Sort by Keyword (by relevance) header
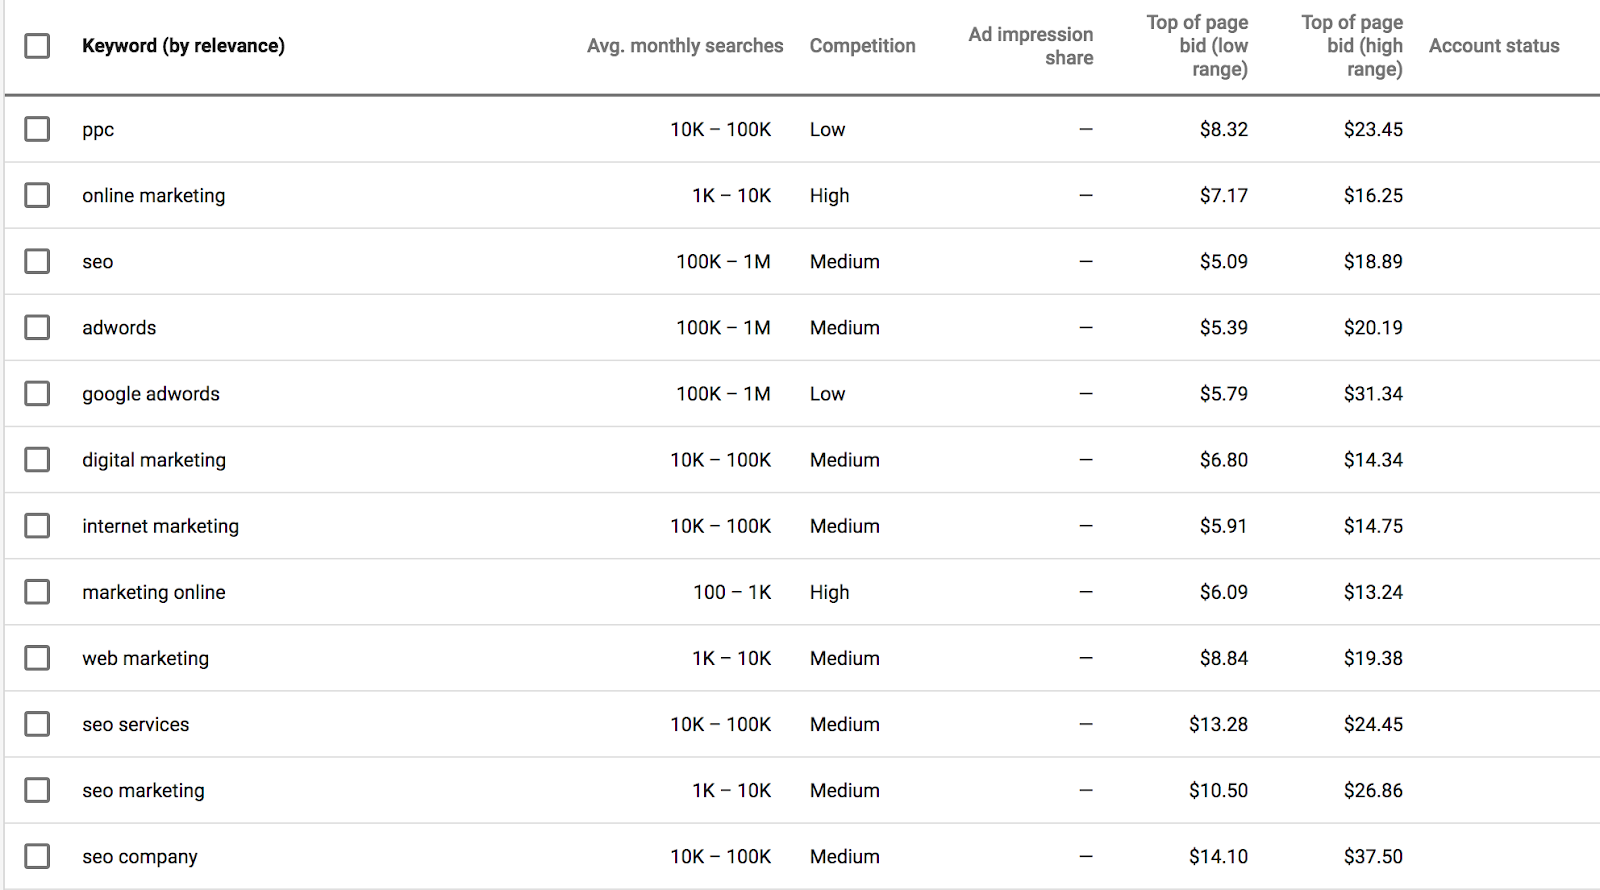The width and height of the screenshot is (1600, 890). [x=183, y=46]
